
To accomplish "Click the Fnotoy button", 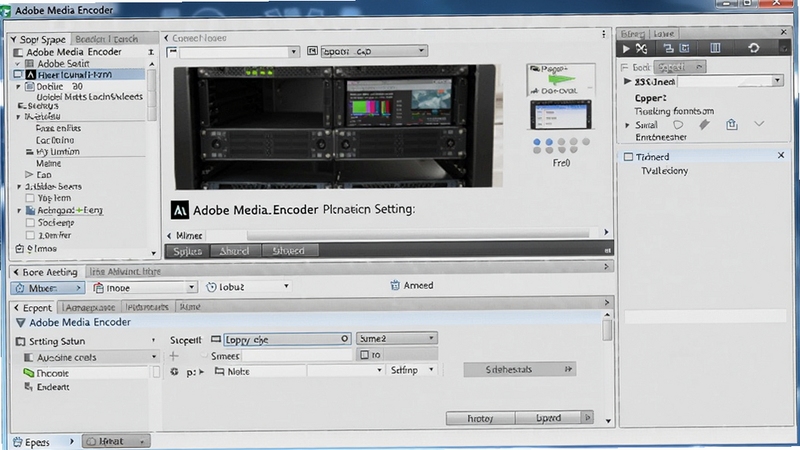I will [x=480, y=418].
